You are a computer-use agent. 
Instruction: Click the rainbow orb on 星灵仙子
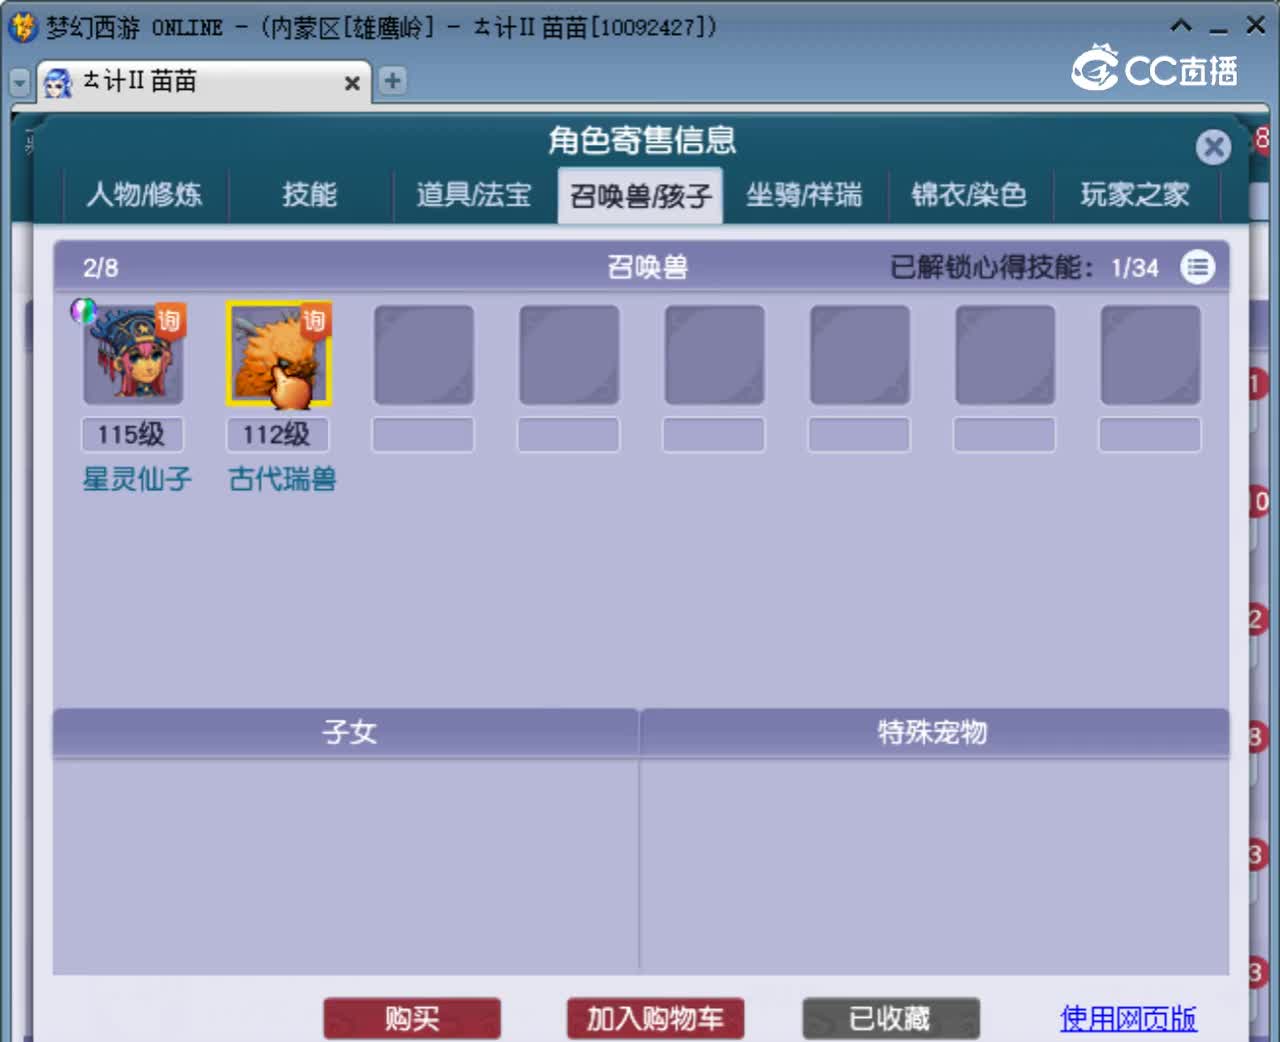coord(83,310)
